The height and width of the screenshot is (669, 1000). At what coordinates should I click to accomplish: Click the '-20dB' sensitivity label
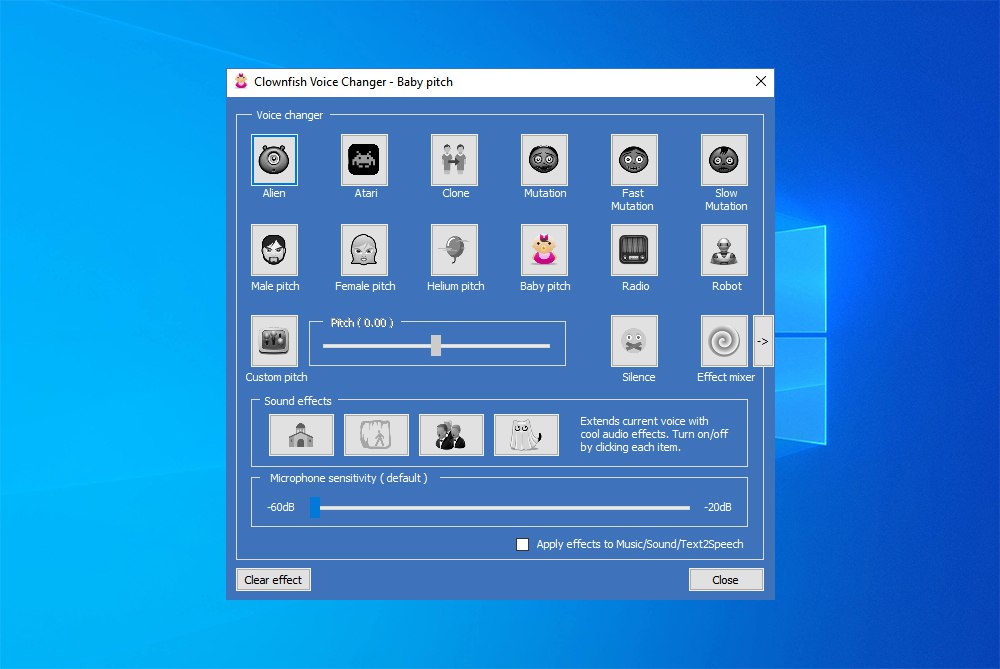tap(717, 507)
